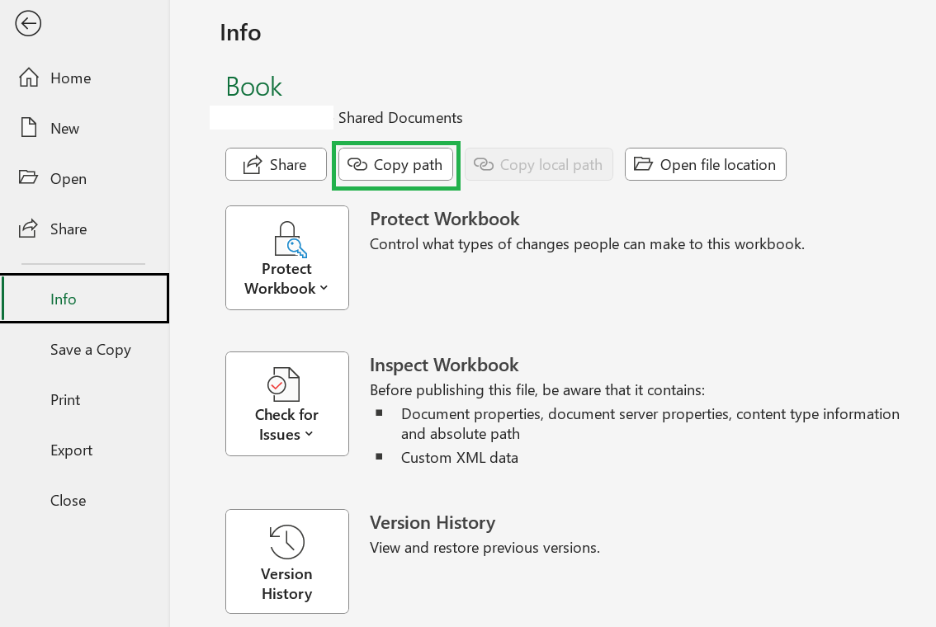This screenshot has height=627, width=936.
Task: Click the New blank page icon
Action: coord(29,128)
